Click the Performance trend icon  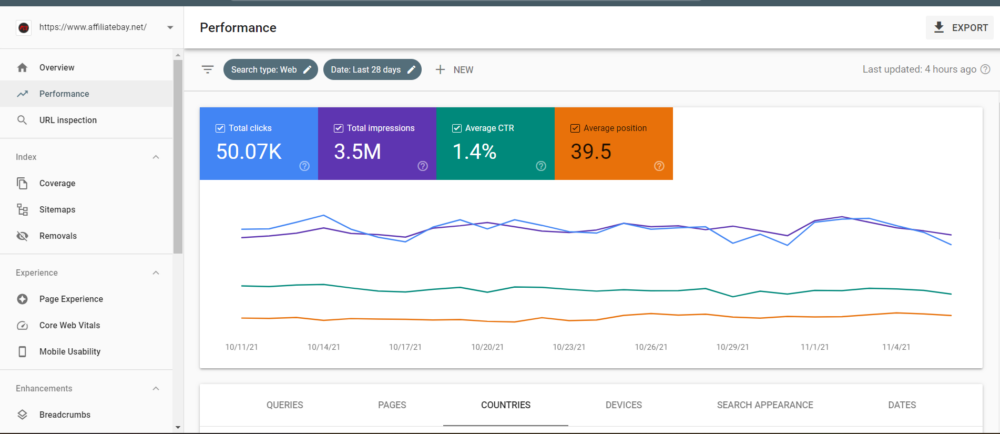click(22, 94)
